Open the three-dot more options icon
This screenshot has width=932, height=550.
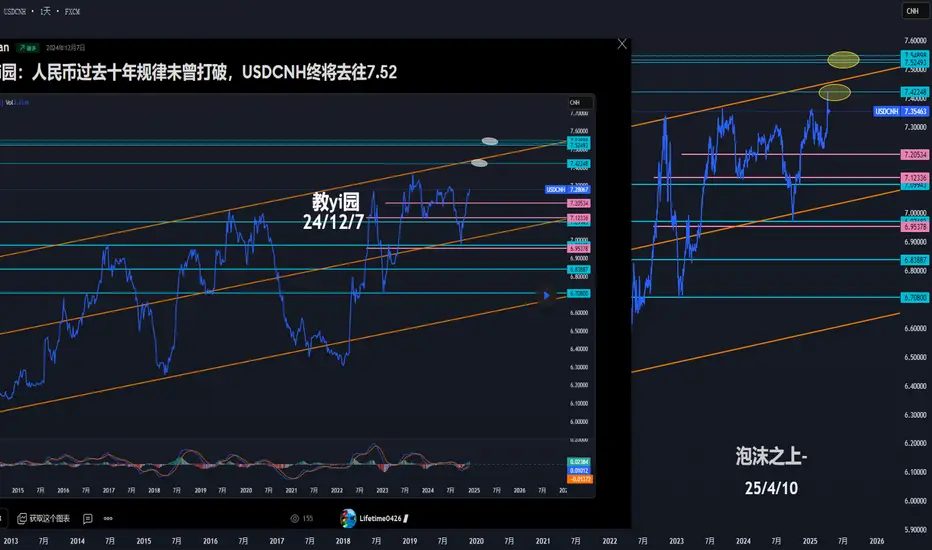click(108, 518)
